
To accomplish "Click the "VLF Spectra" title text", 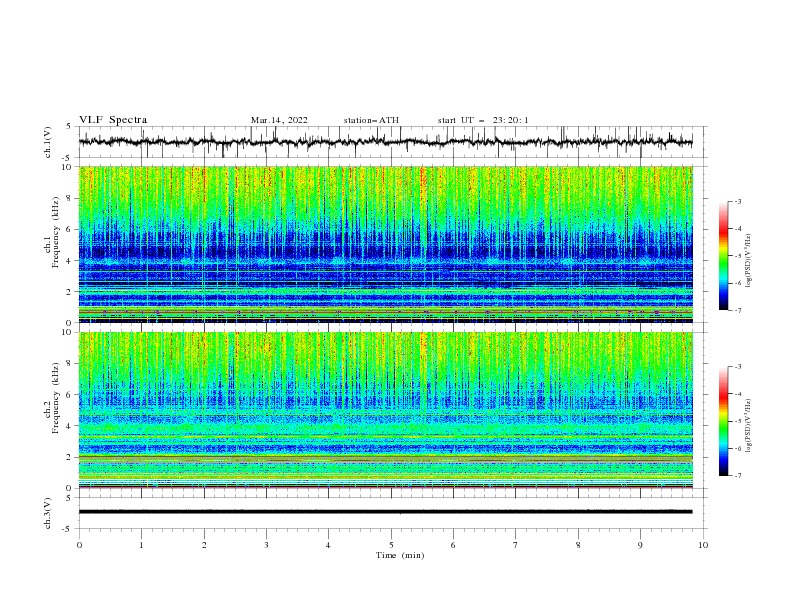I will tap(113, 120).
